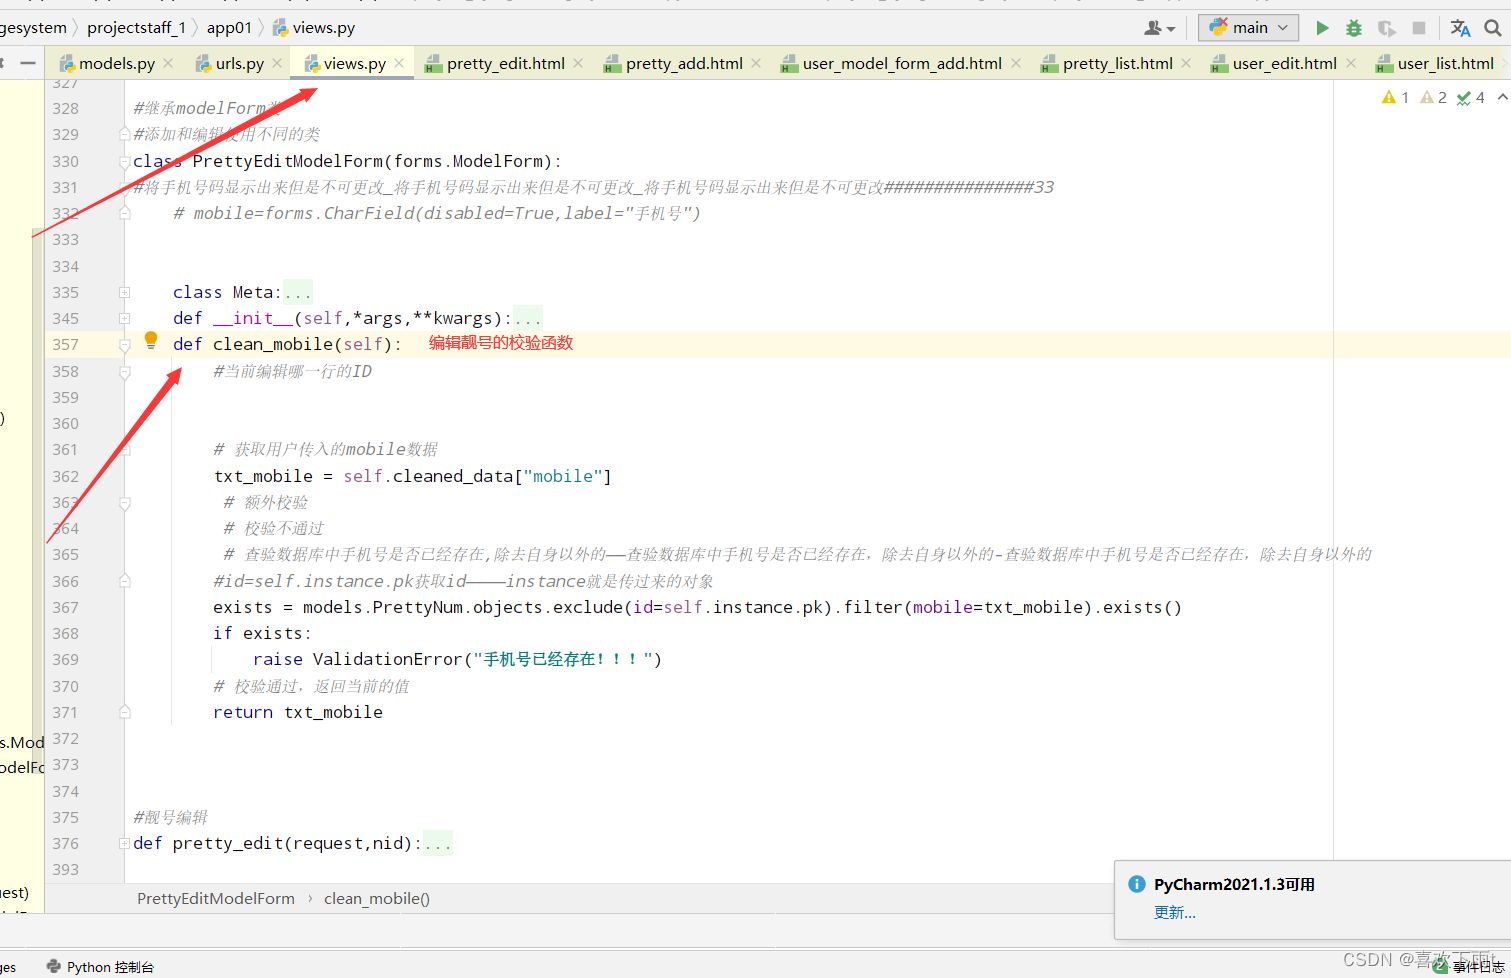Close the views.py tab
This screenshot has height=978, width=1511.
[x=399, y=63]
